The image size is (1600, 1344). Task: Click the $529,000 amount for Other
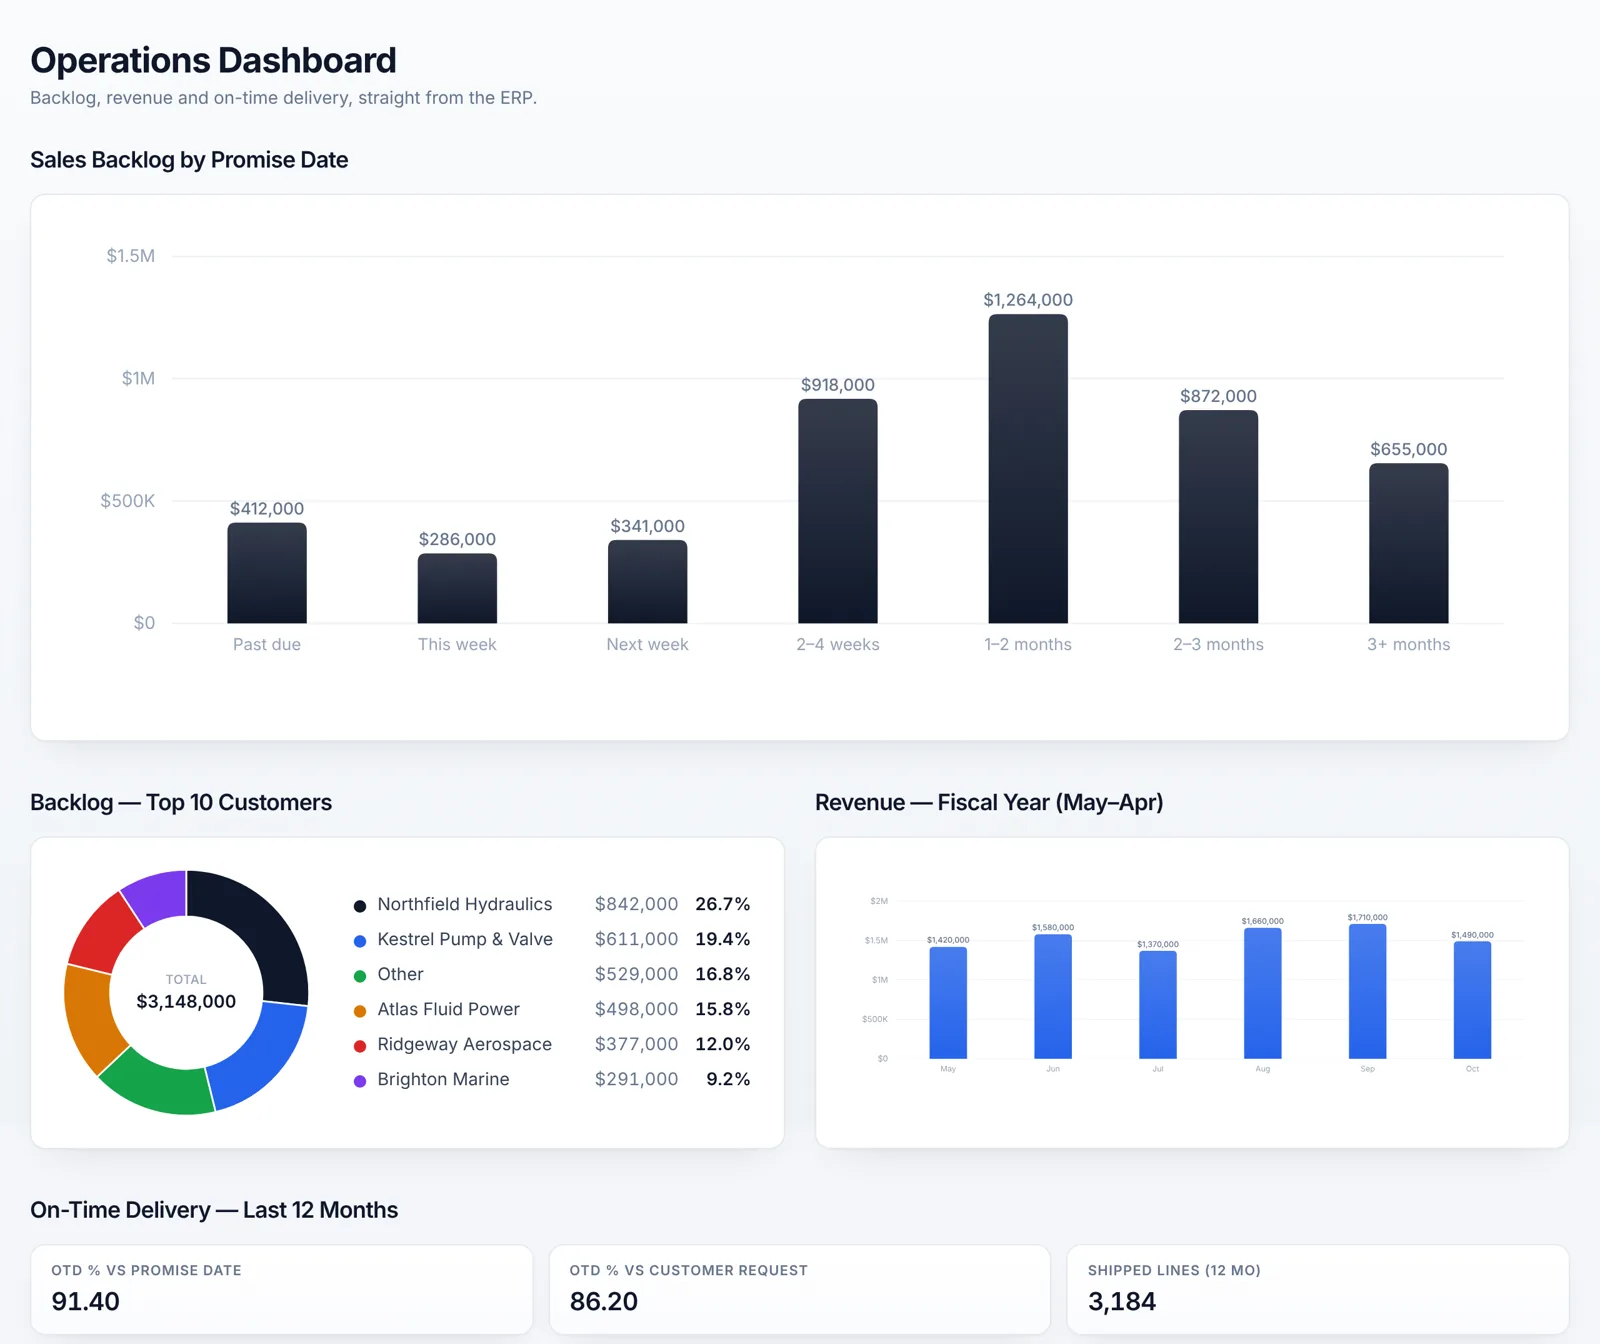[636, 974]
